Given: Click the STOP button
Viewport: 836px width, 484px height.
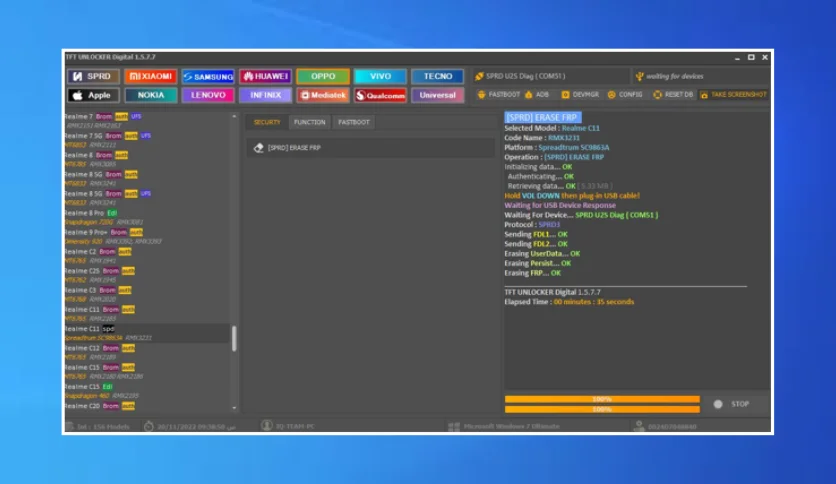Looking at the screenshot, I should (739, 404).
